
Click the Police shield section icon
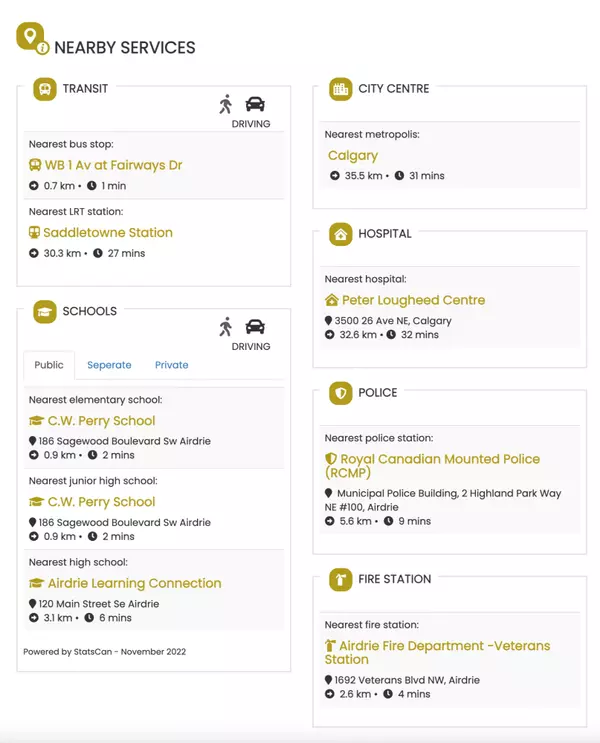(x=341, y=393)
